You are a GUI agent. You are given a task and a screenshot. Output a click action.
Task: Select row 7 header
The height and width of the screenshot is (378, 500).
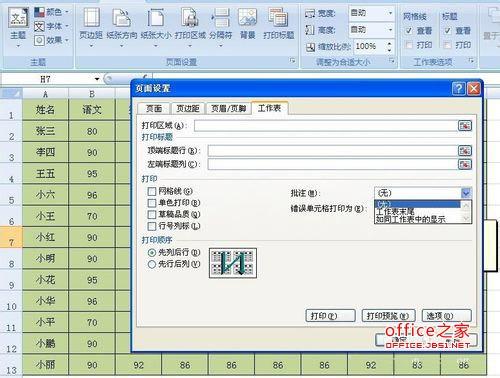pyautogui.click(x=11, y=238)
